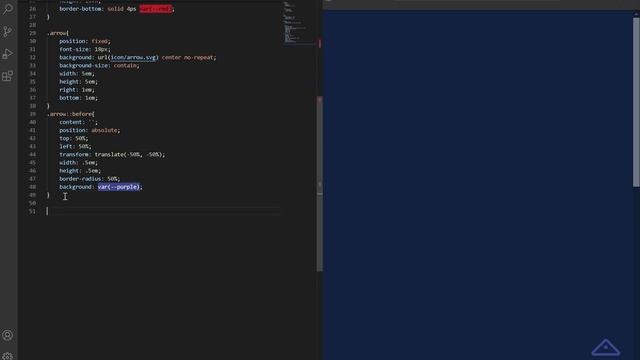Click the 'bottom: 1em;' line
640x360 pixels.
point(78,98)
